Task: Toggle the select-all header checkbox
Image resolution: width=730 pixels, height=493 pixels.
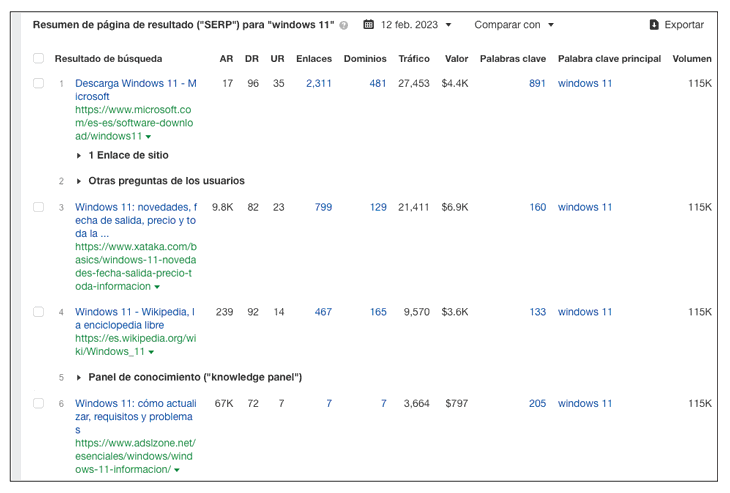Action: pyautogui.click(x=39, y=59)
